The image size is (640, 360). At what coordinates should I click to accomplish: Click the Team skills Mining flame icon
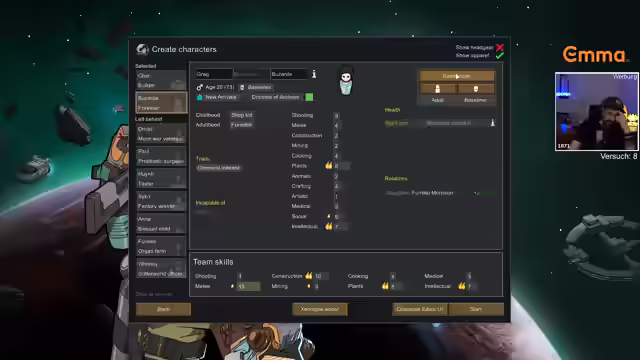click(x=309, y=286)
